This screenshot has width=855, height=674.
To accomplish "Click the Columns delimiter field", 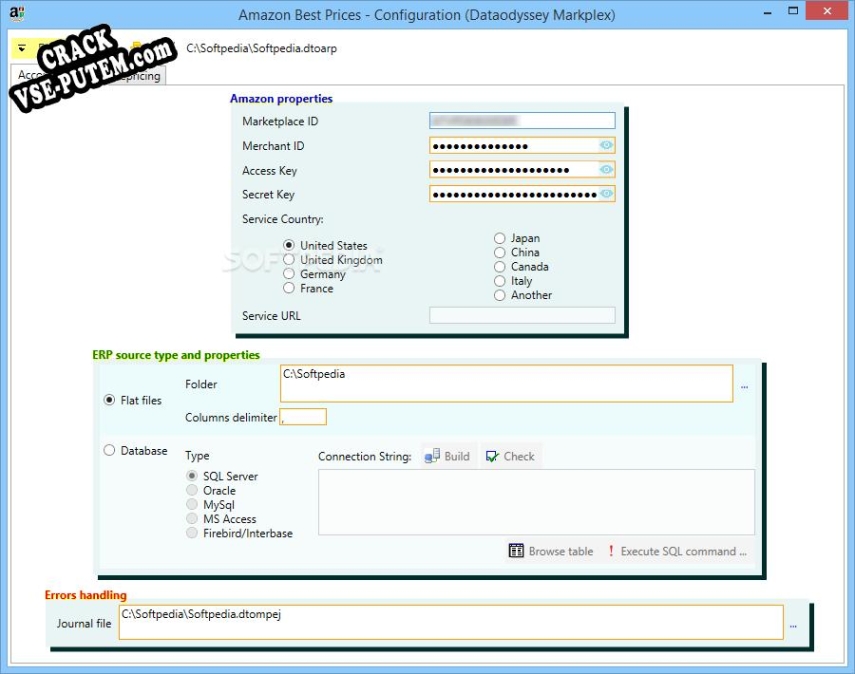I will pyautogui.click(x=303, y=417).
